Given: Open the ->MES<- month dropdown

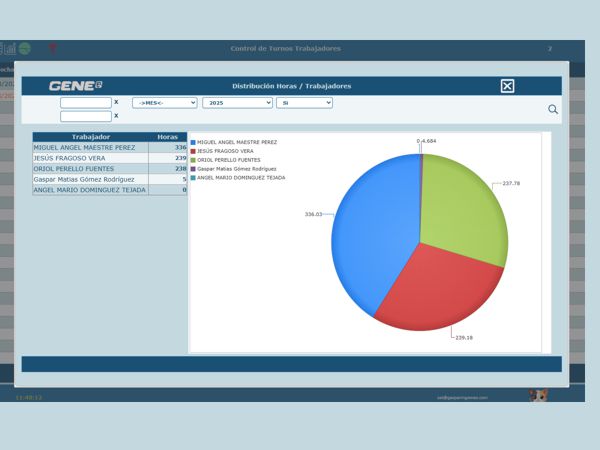Looking at the screenshot, I should pyautogui.click(x=165, y=102).
